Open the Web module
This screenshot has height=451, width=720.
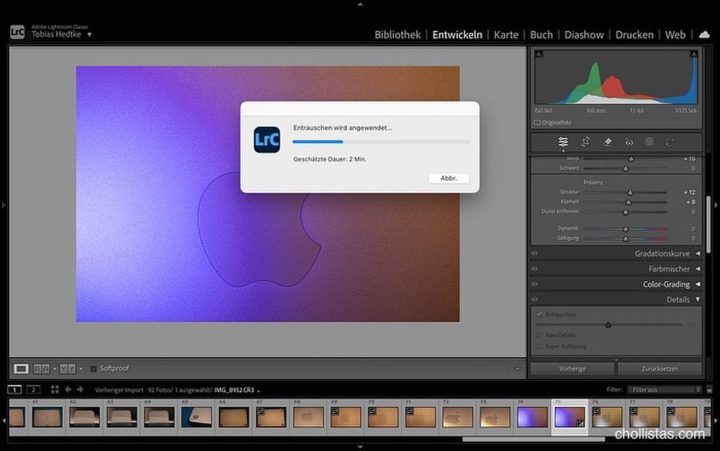click(675, 35)
